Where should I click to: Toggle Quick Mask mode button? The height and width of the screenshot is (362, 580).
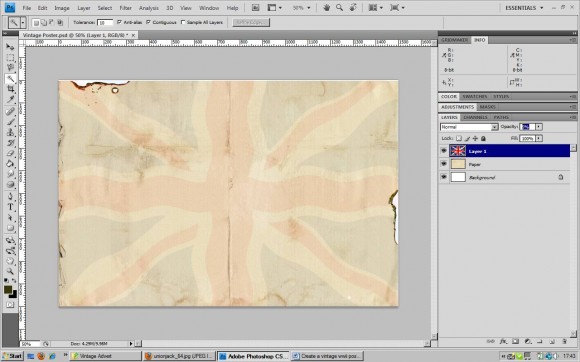click(x=10, y=305)
